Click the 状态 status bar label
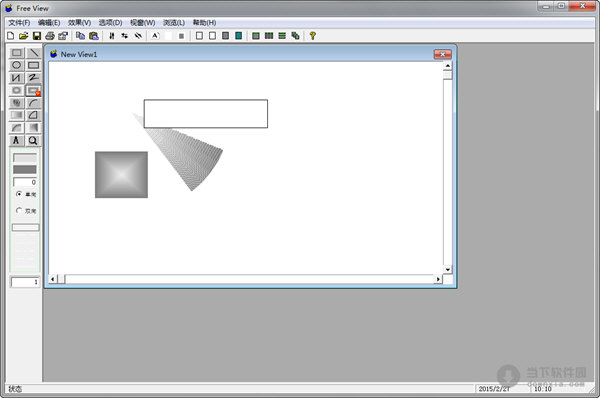Screen dimensions: 600x398 click(x=15, y=389)
